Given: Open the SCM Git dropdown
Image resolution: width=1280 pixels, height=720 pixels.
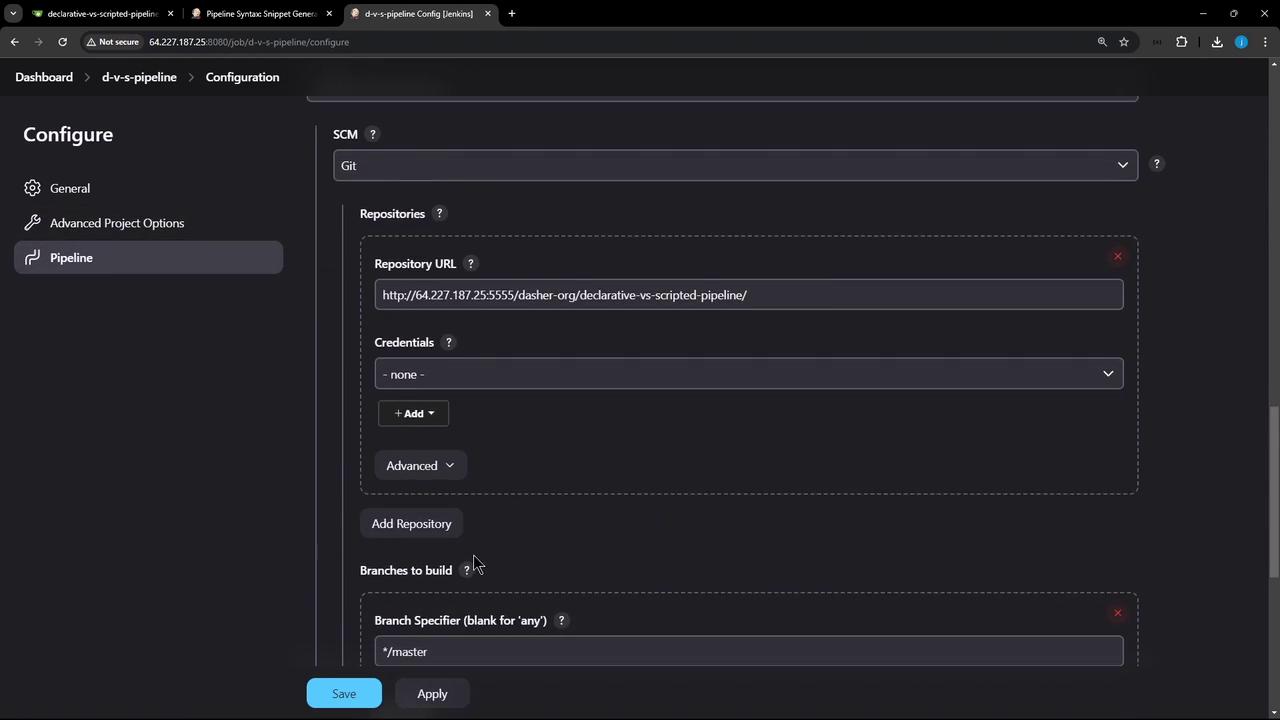Looking at the screenshot, I should coord(735,165).
